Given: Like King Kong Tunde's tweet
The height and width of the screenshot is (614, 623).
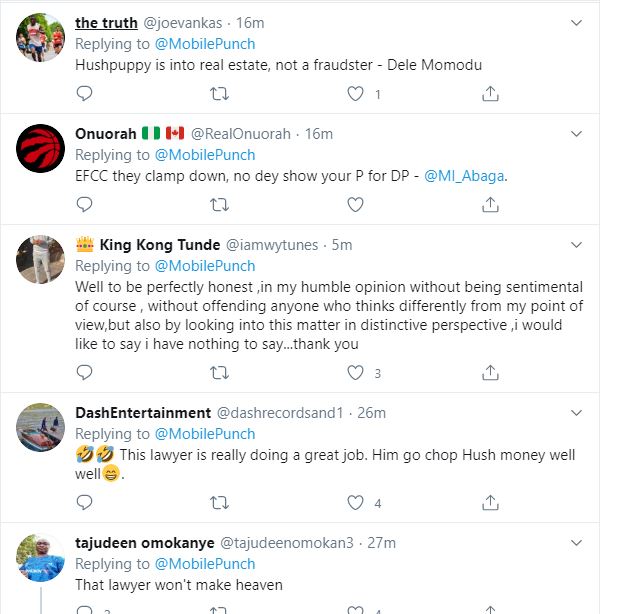Looking at the screenshot, I should click(x=355, y=373).
